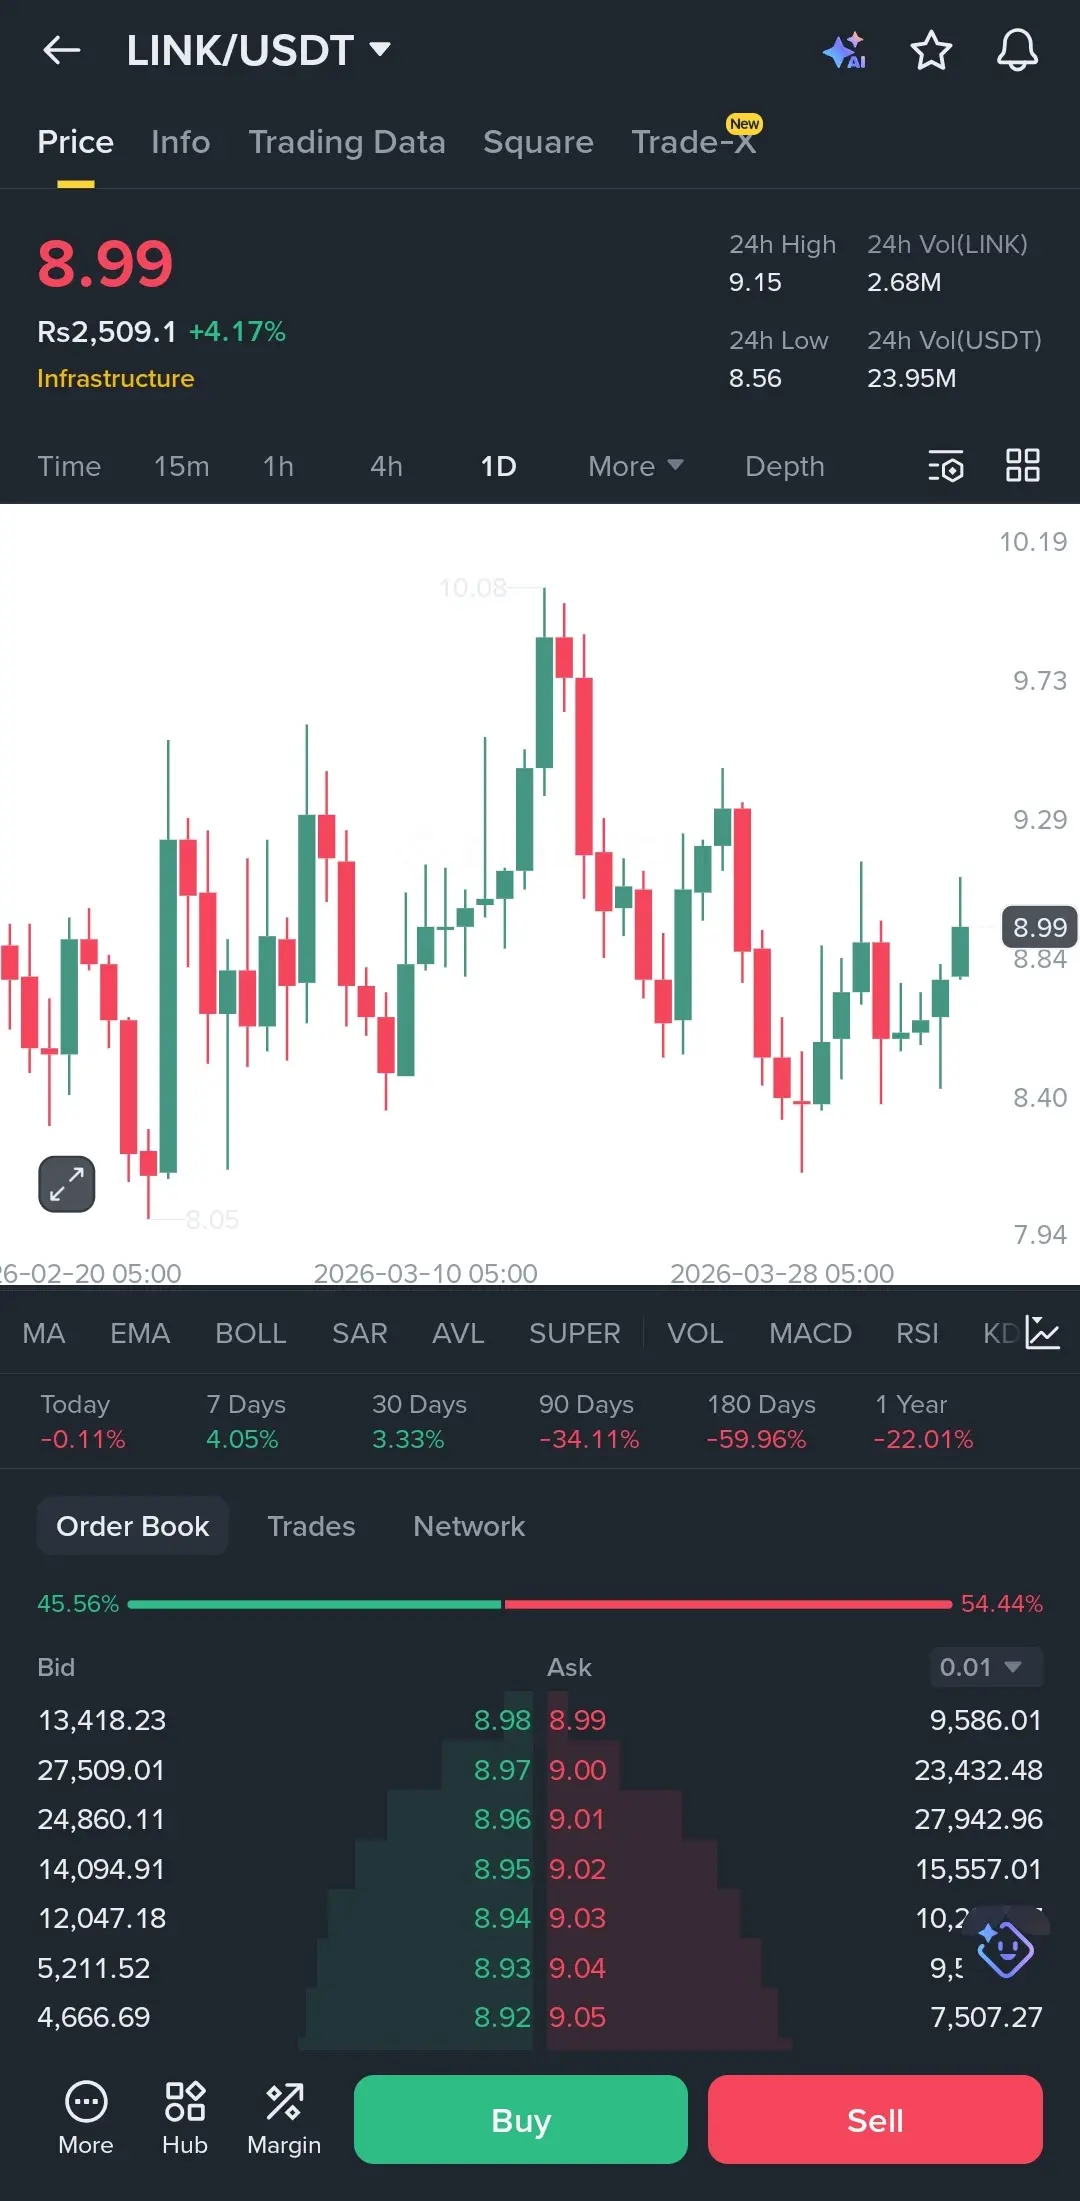This screenshot has width=1080, height=2201.
Task: Toggle the SUPER indicator
Action: 575,1333
